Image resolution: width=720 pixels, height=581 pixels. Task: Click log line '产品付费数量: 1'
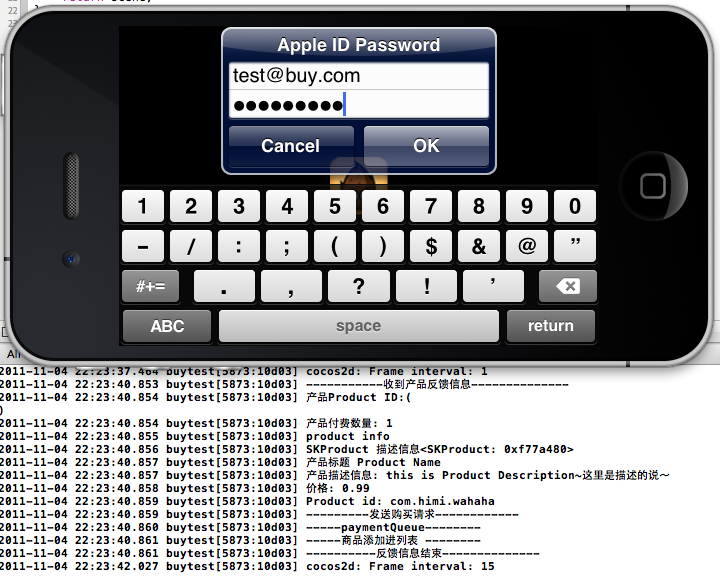pos(349,423)
